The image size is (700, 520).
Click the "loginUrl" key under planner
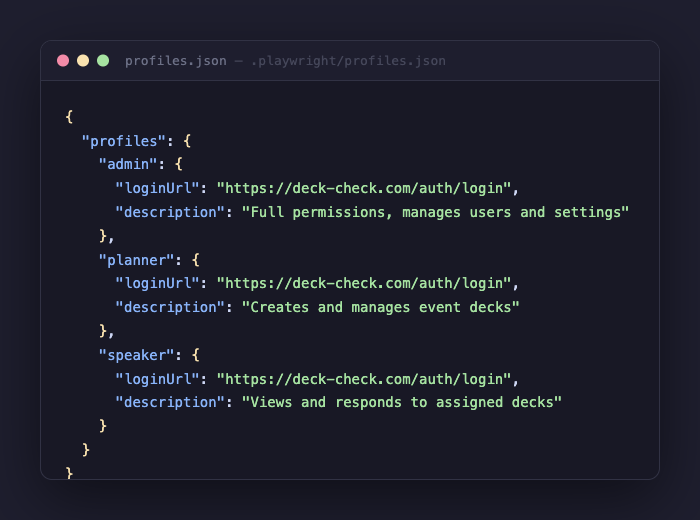(157, 283)
